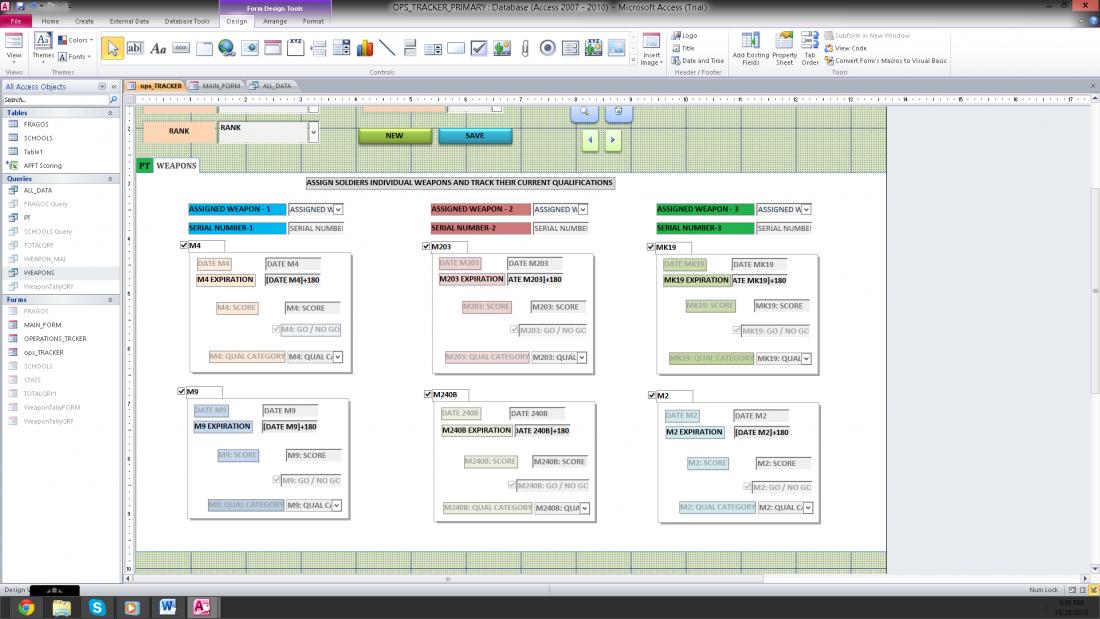The width and height of the screenshot is (1100, 619).
Task: Pick the Rectangle control
Action: pos(456,48)
